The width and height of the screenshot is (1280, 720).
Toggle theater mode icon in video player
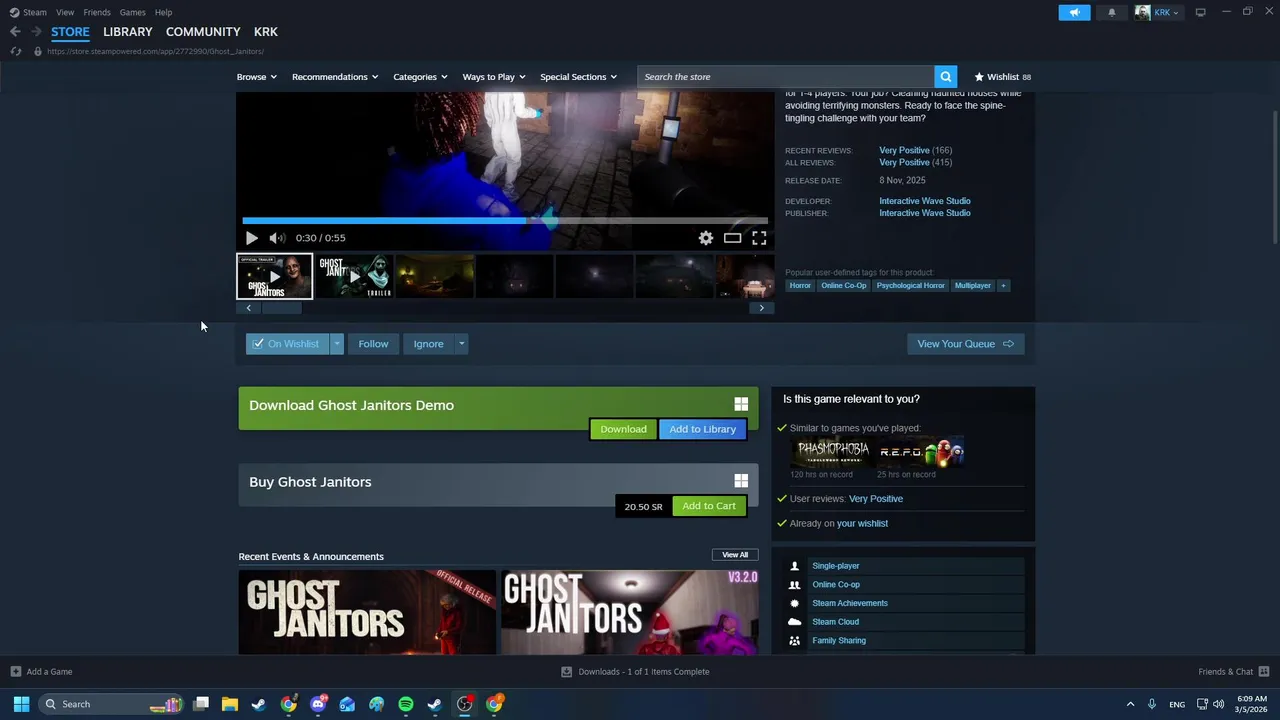pos(733,238)
